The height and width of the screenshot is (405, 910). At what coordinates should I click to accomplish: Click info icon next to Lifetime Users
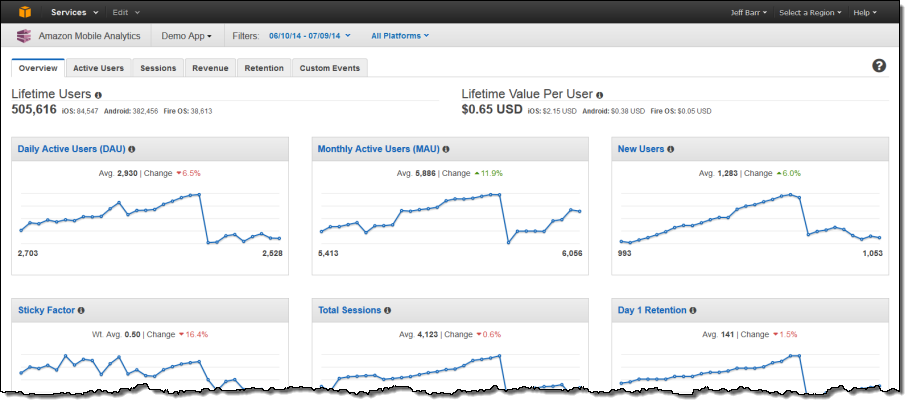point(98,94)
